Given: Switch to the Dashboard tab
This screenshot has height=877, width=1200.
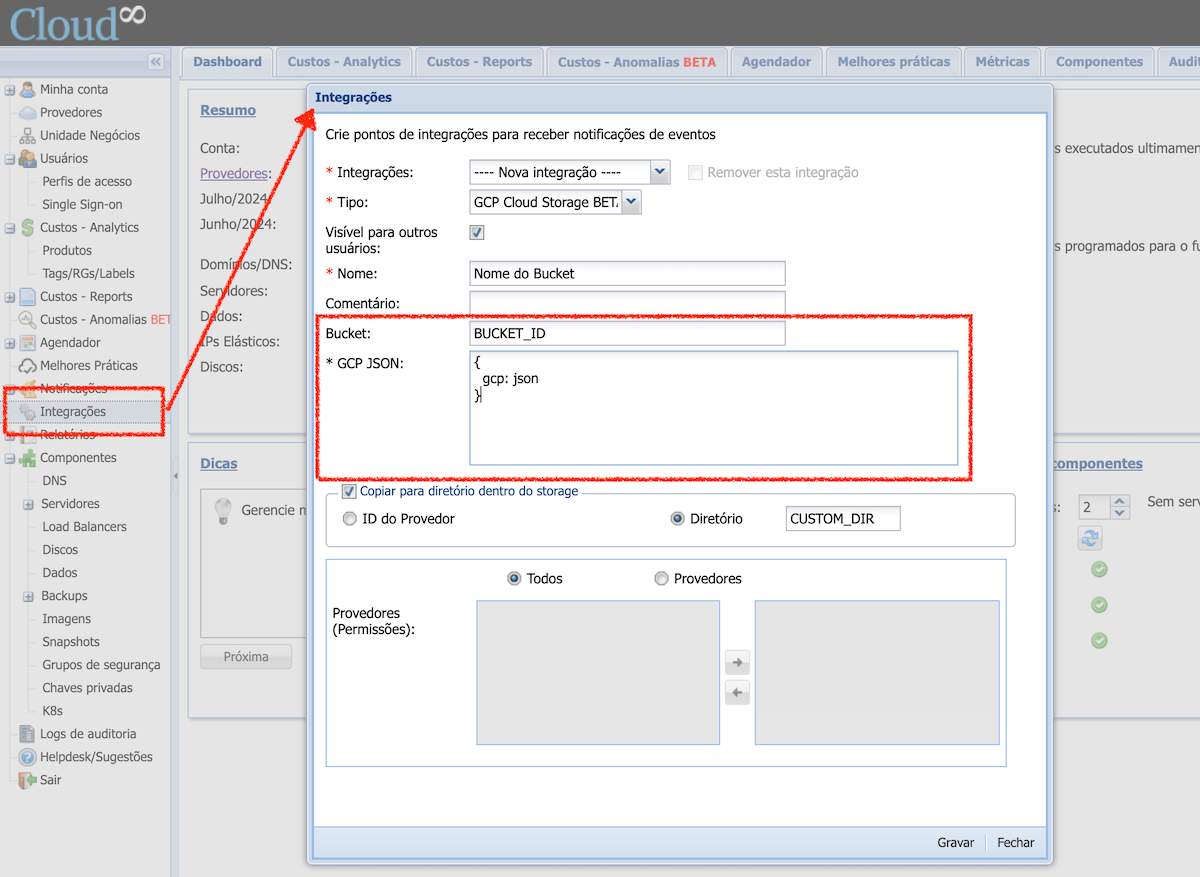Looking at the screenshot, I should pyautogui.click(x=227, y=62).
